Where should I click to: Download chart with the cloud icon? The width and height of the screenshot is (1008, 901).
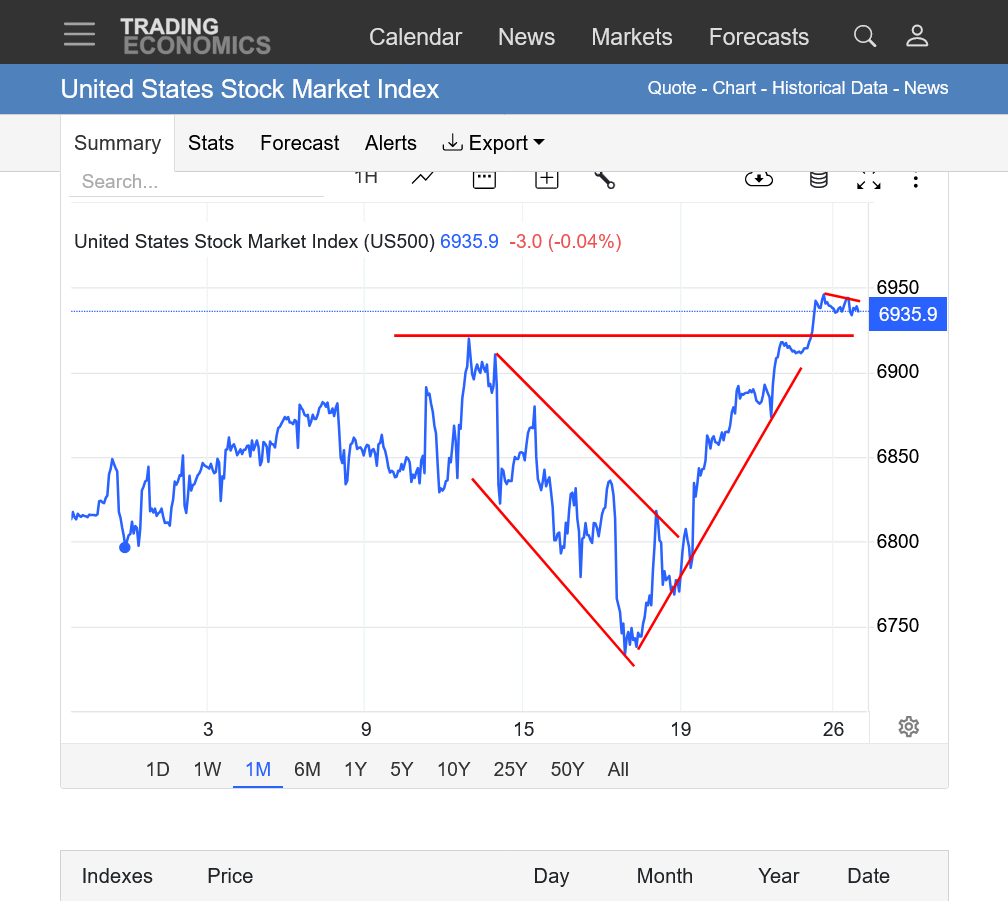click(x=759, y=179)
